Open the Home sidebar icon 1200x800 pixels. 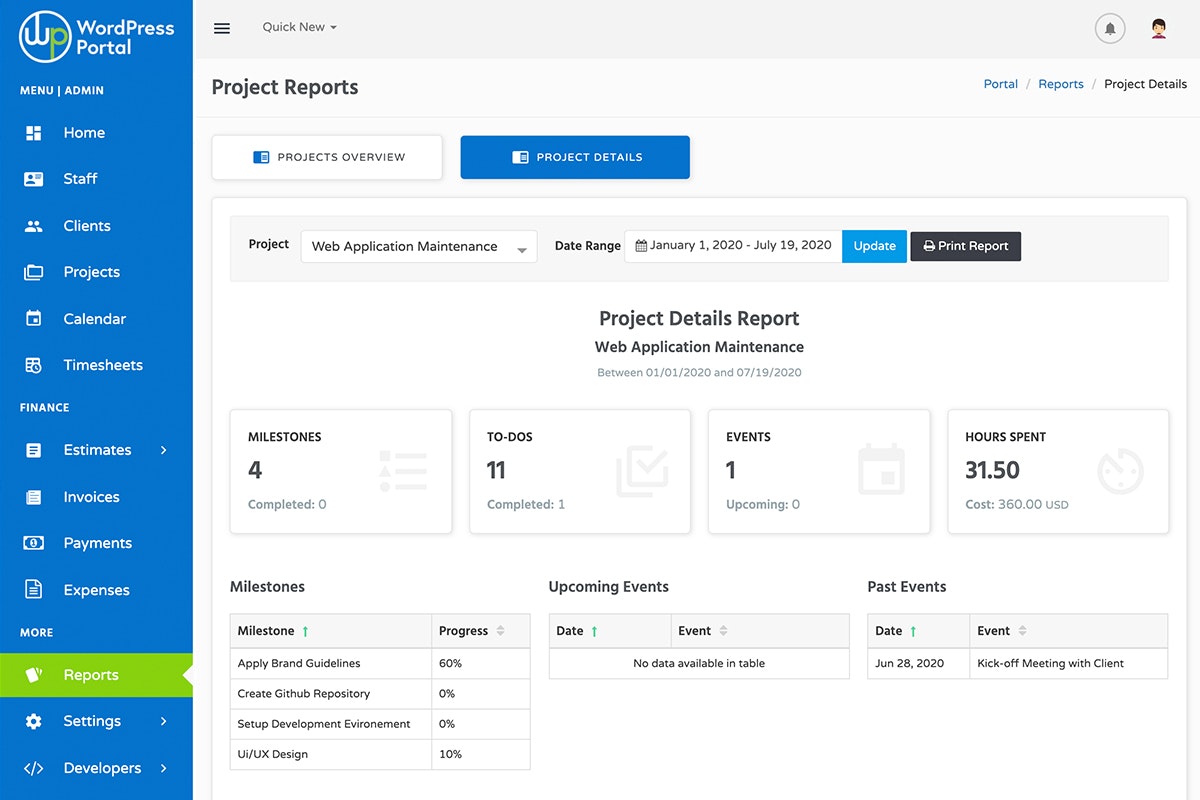tap(34, 132)
